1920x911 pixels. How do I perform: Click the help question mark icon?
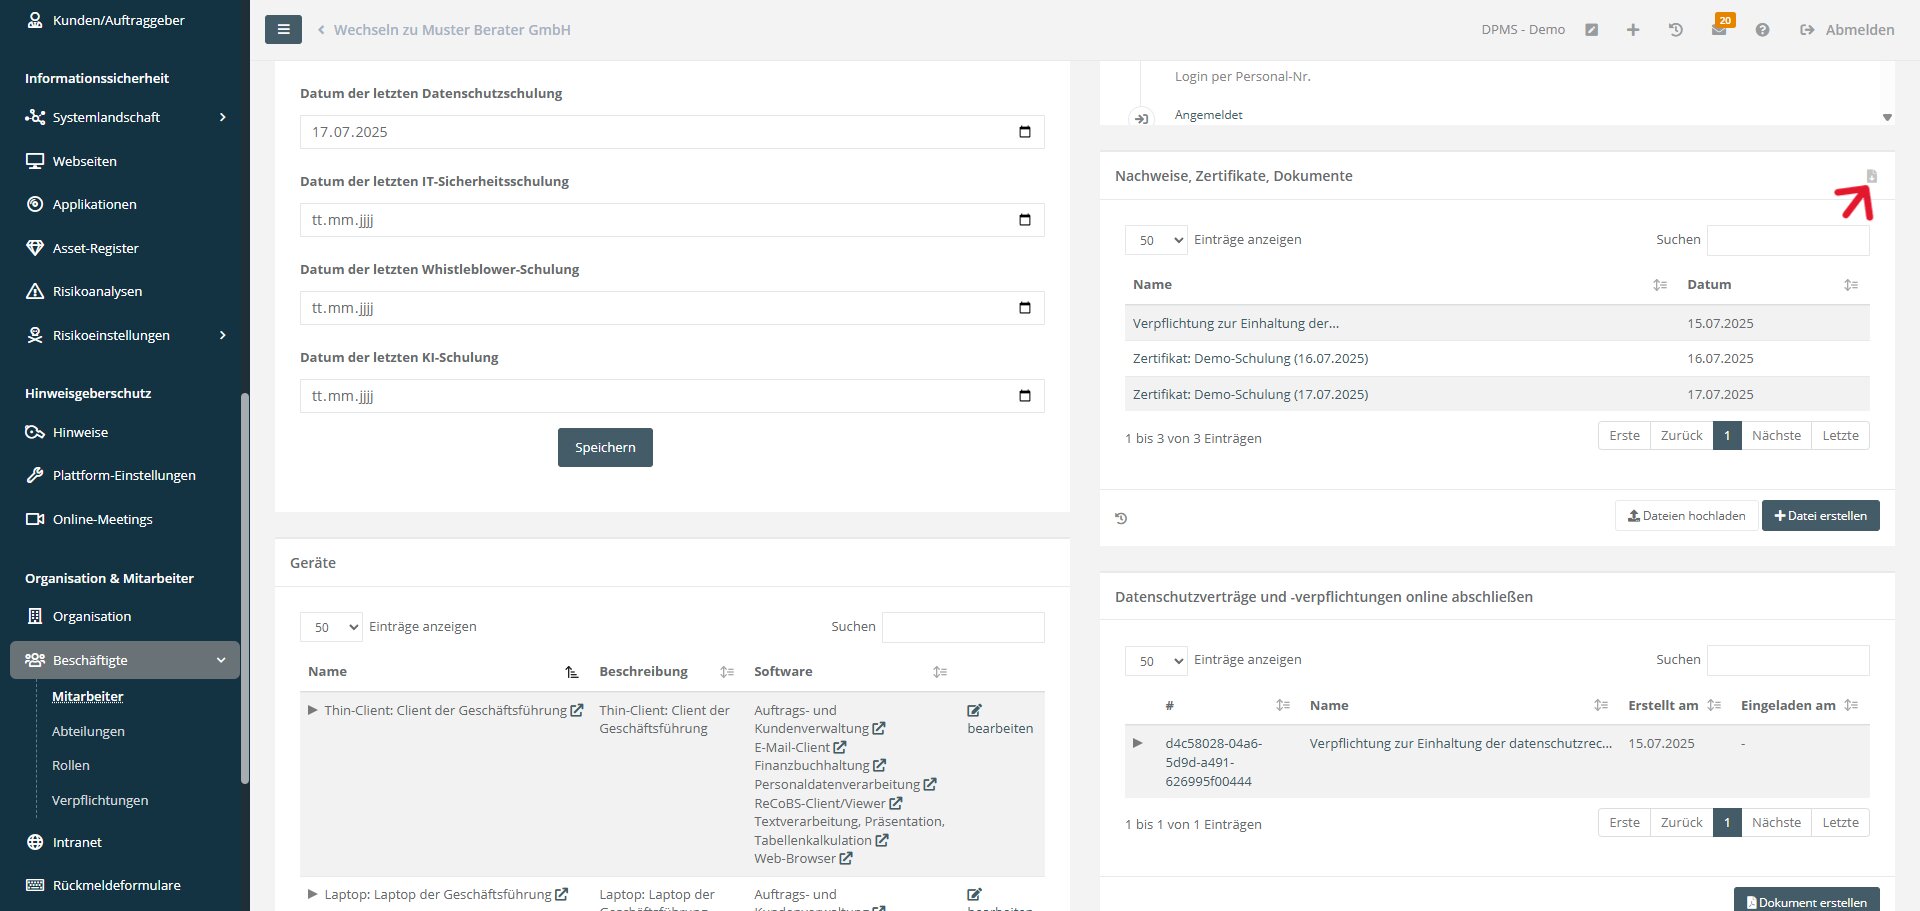[1762, 30]
